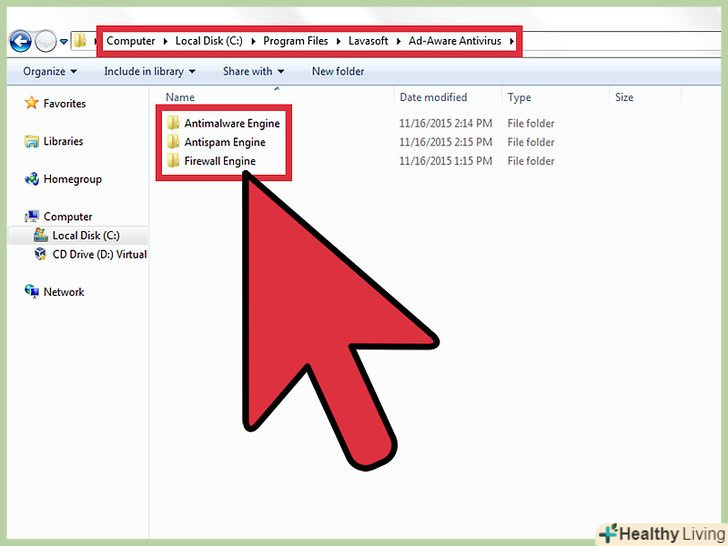Click date 11/16/2015 2:14 PM cell
Viewport: 728px width, 546px height.
446,124
